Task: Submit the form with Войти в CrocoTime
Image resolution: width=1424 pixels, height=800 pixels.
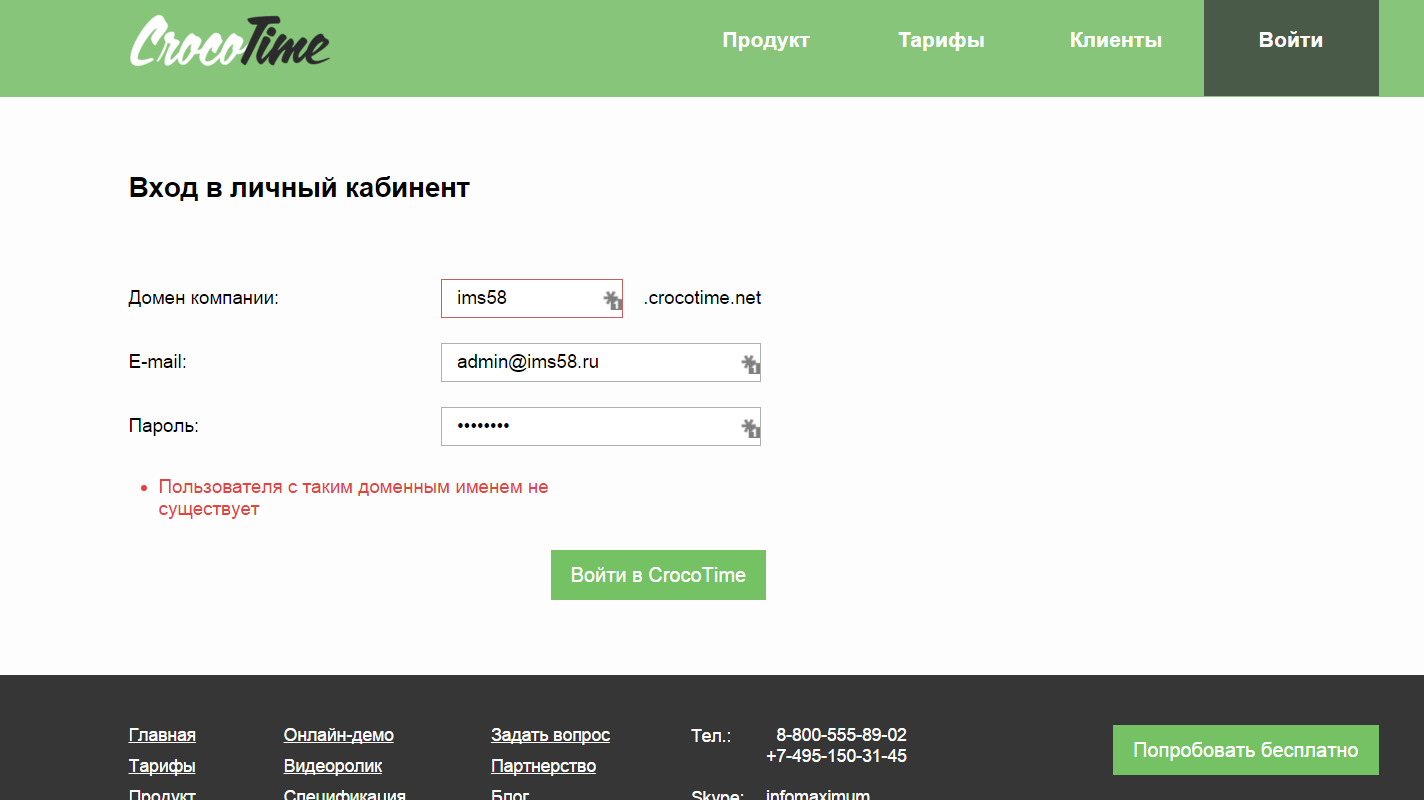Action: 658,575
